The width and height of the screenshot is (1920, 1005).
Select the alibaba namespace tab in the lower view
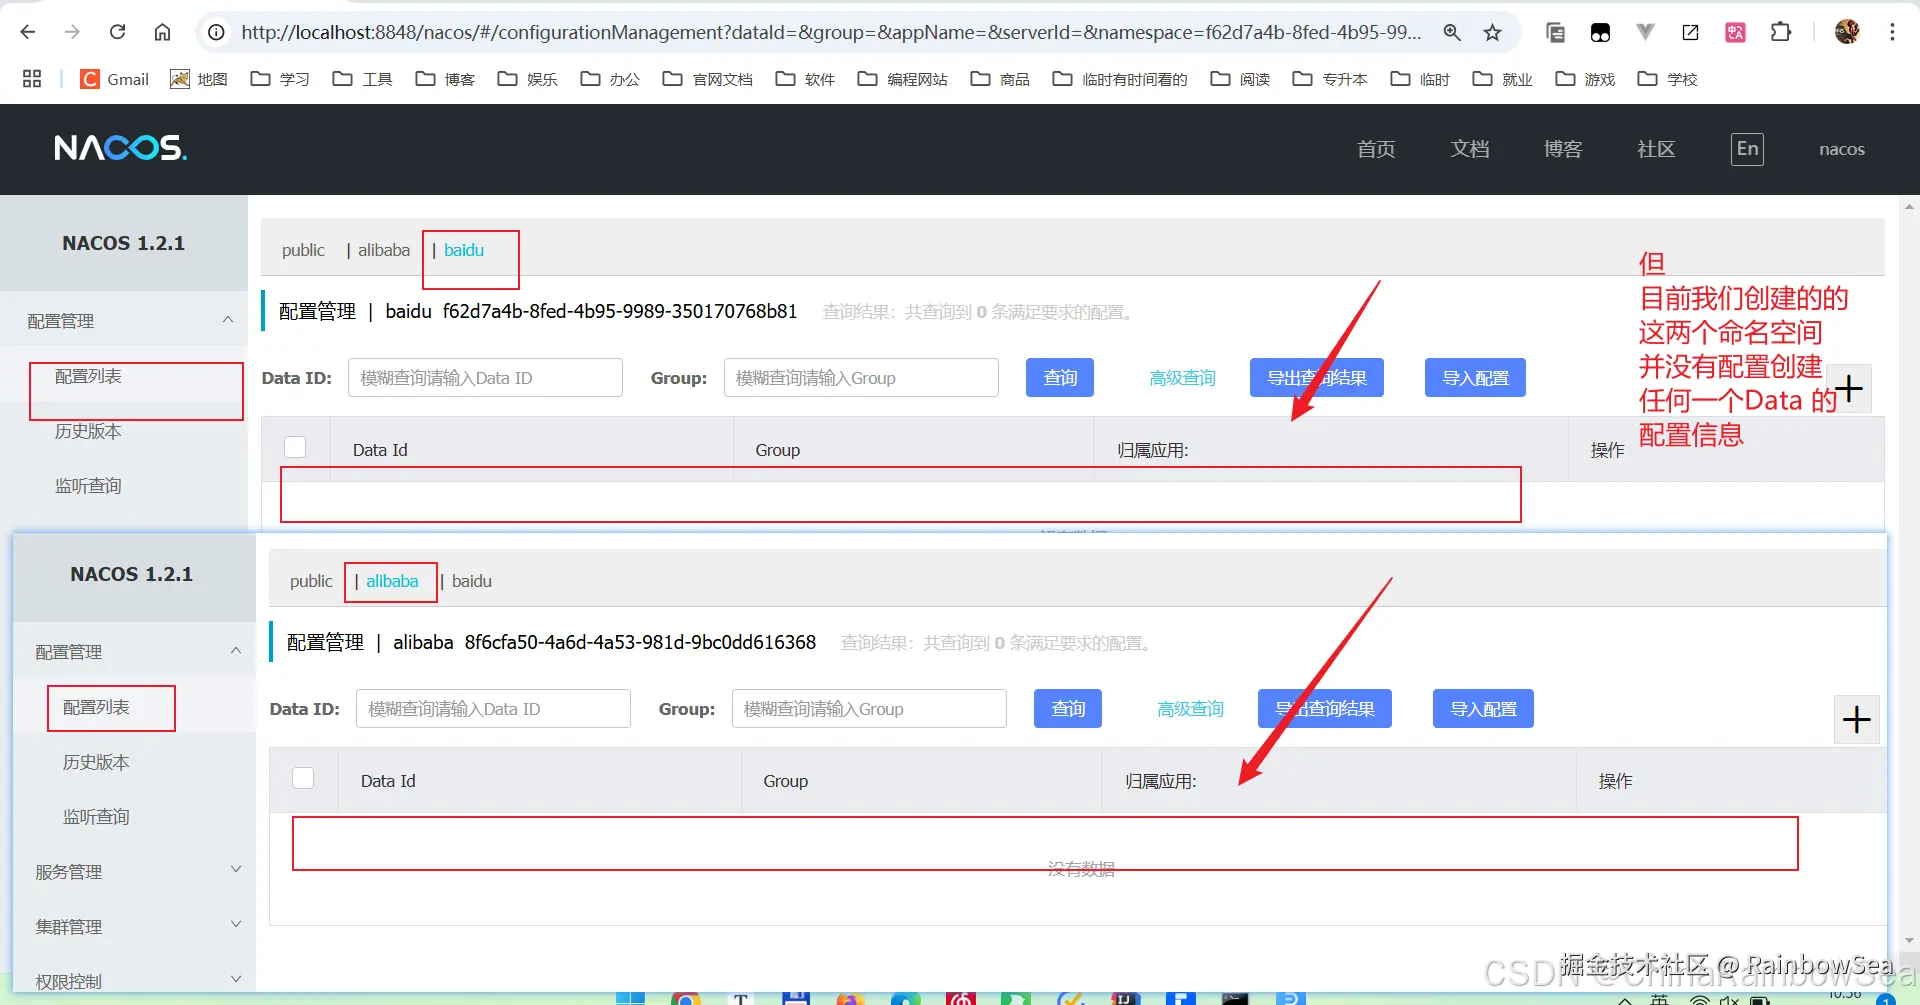click(392, 581)
